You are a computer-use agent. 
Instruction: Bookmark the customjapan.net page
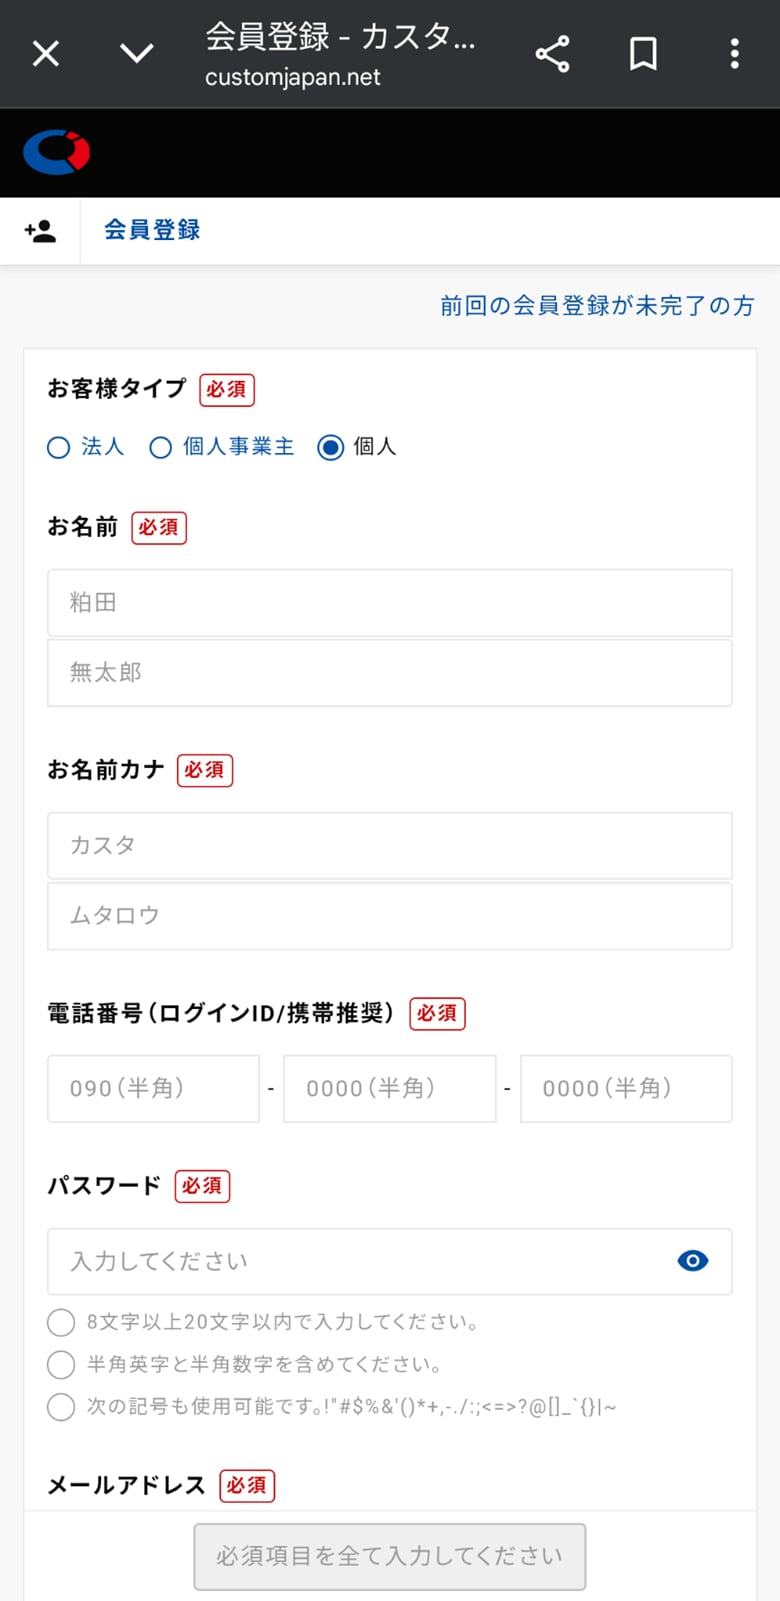tap(643, 53)
